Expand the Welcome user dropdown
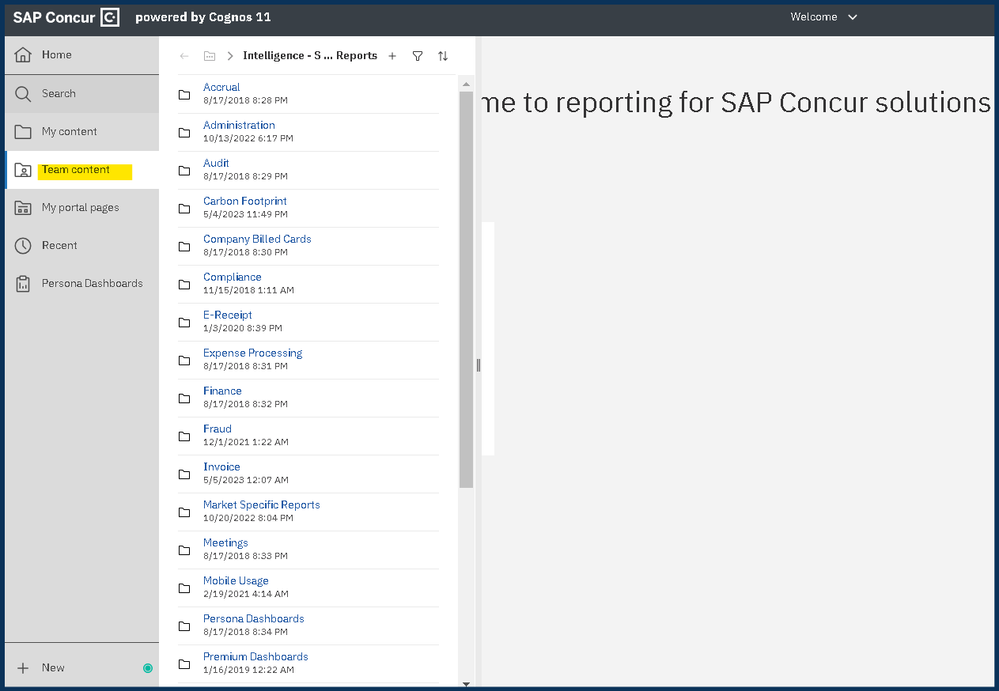999x691 pixels. (824, 17)
